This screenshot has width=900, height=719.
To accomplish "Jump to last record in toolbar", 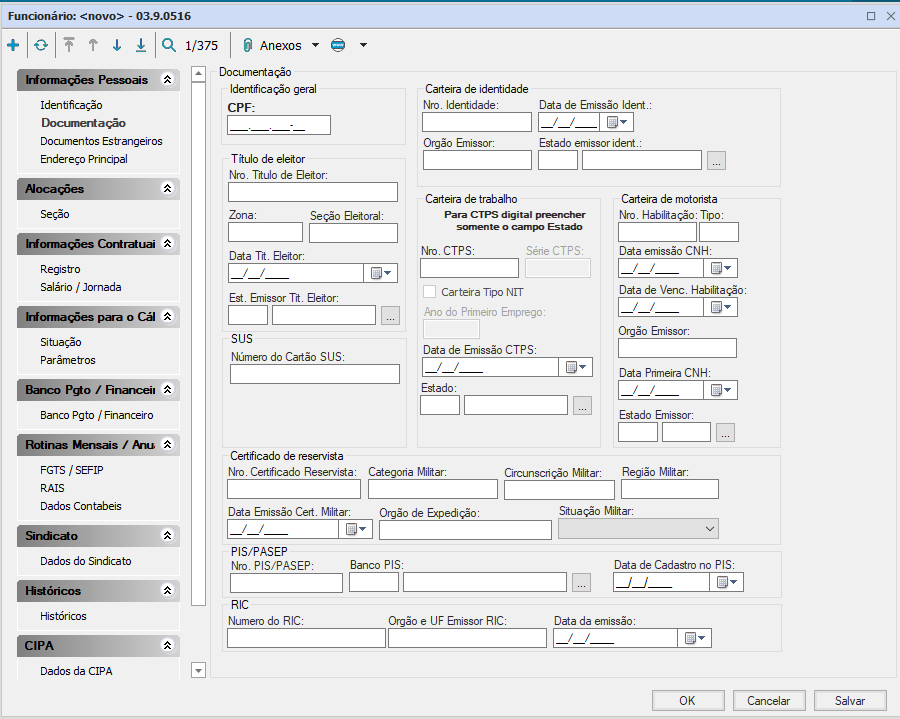I will pyautogui.click(x=141, y=45).
